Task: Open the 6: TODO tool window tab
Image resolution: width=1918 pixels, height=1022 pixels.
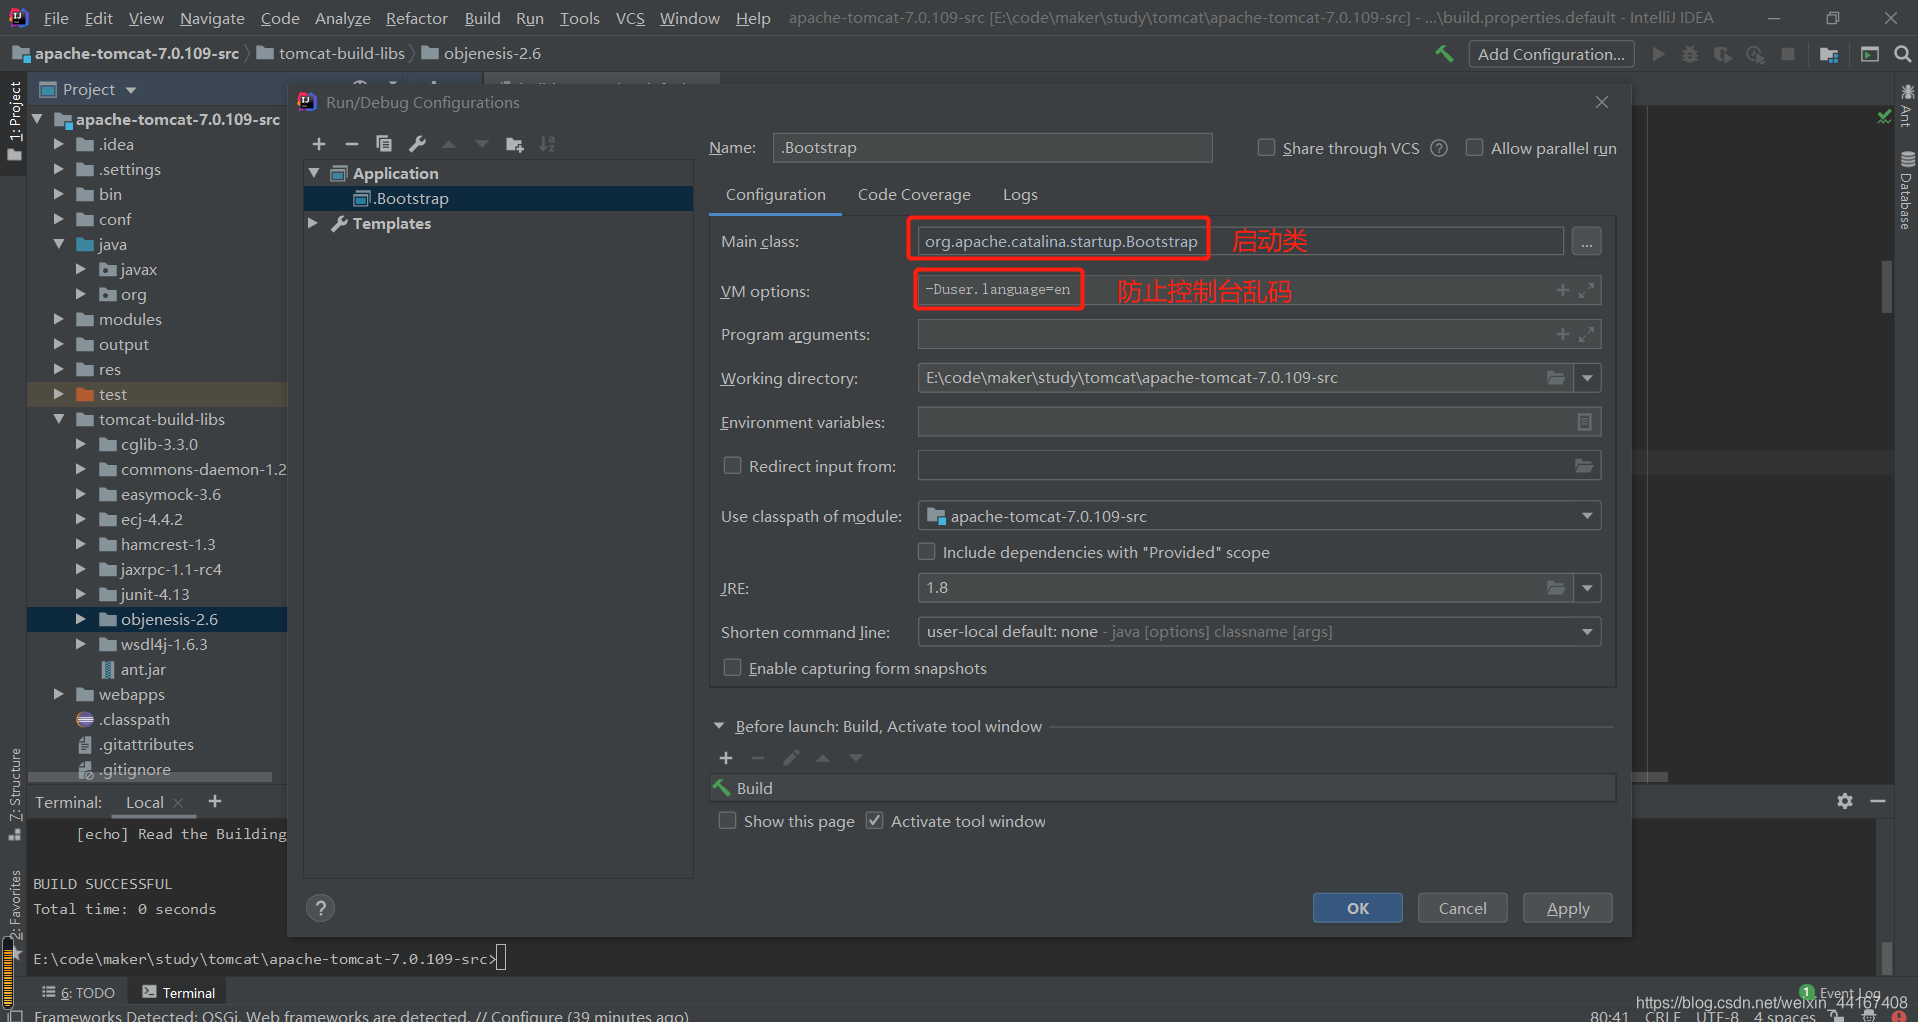Action: (79, 993)
